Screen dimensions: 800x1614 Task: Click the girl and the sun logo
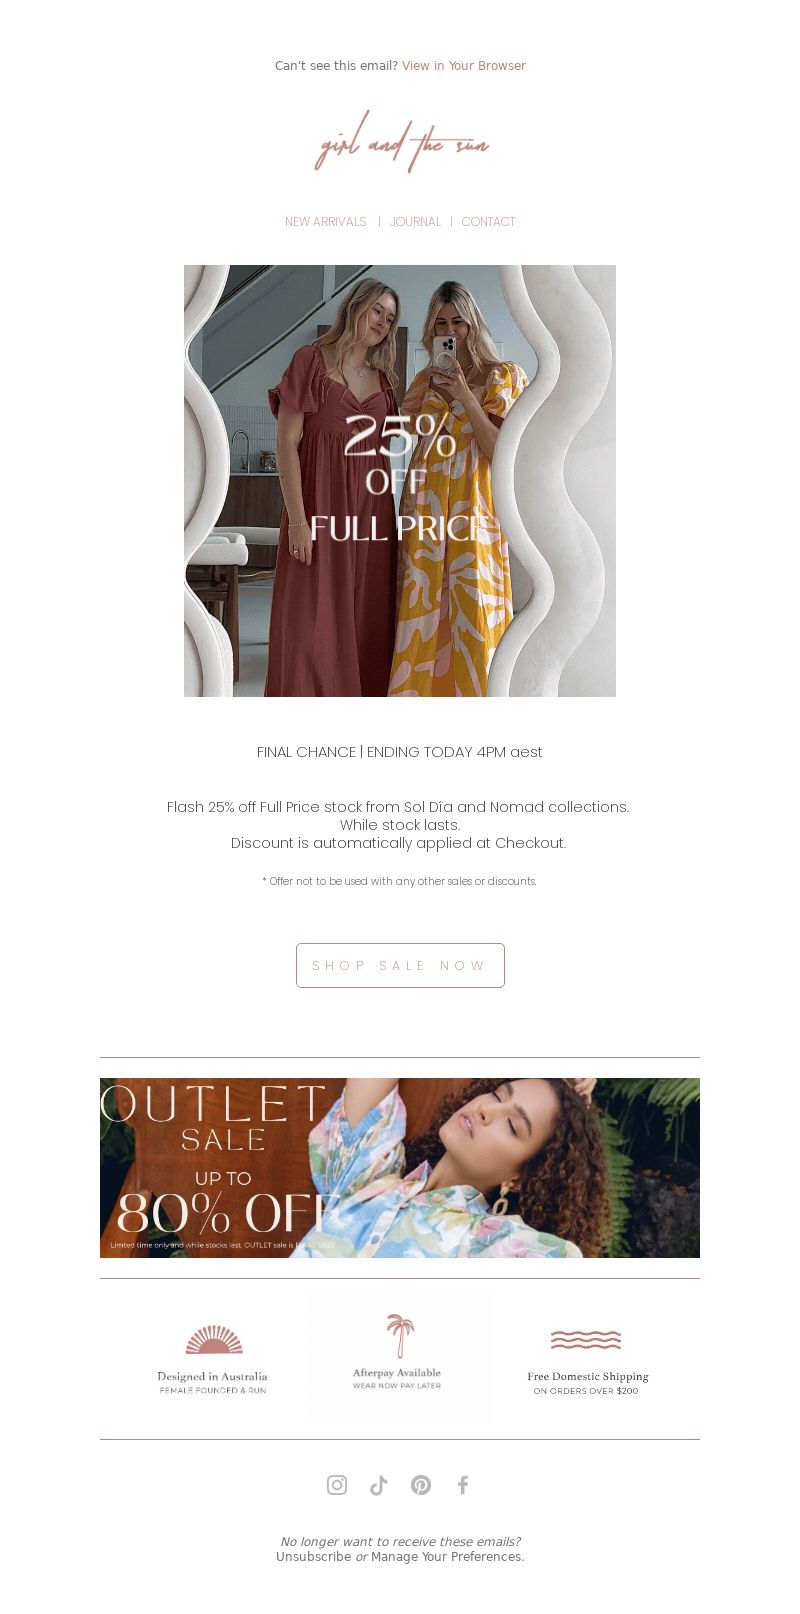401,142
